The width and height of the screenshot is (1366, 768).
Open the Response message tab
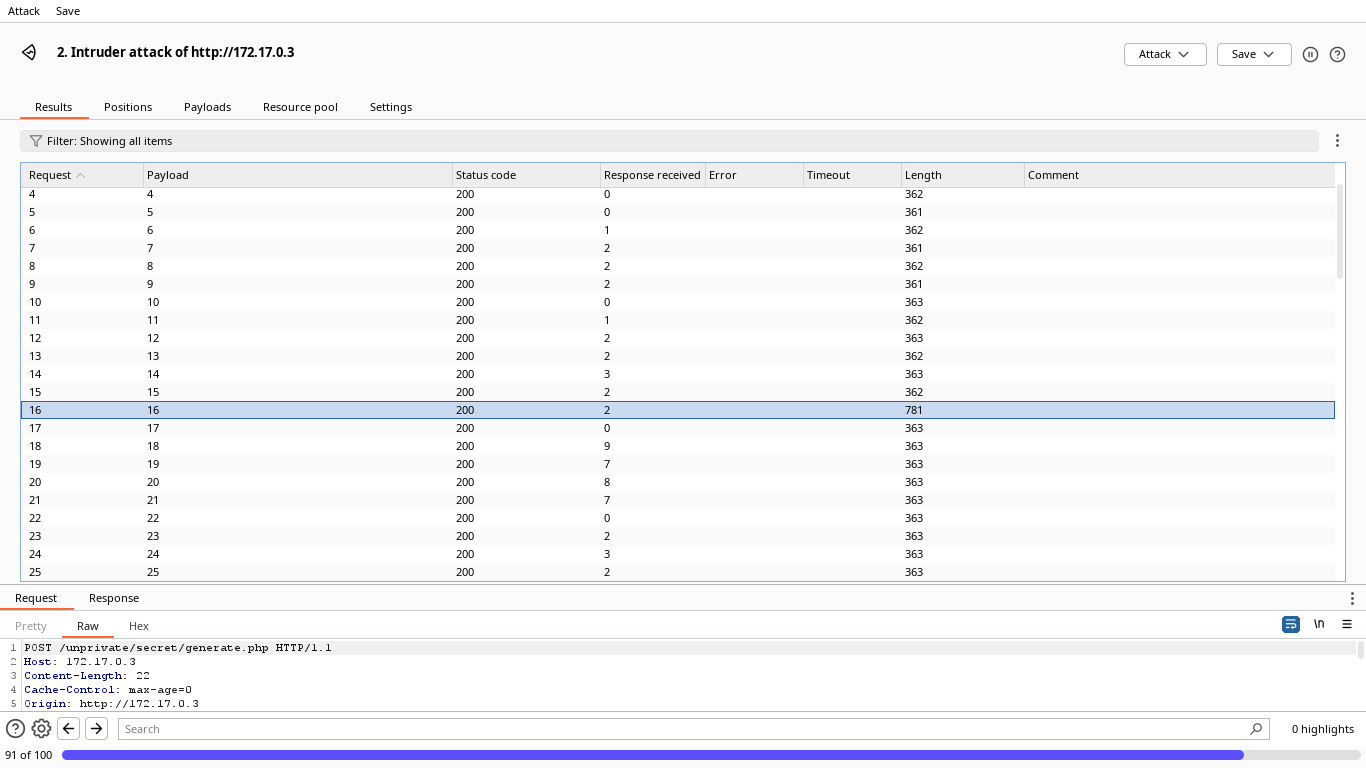114,598
